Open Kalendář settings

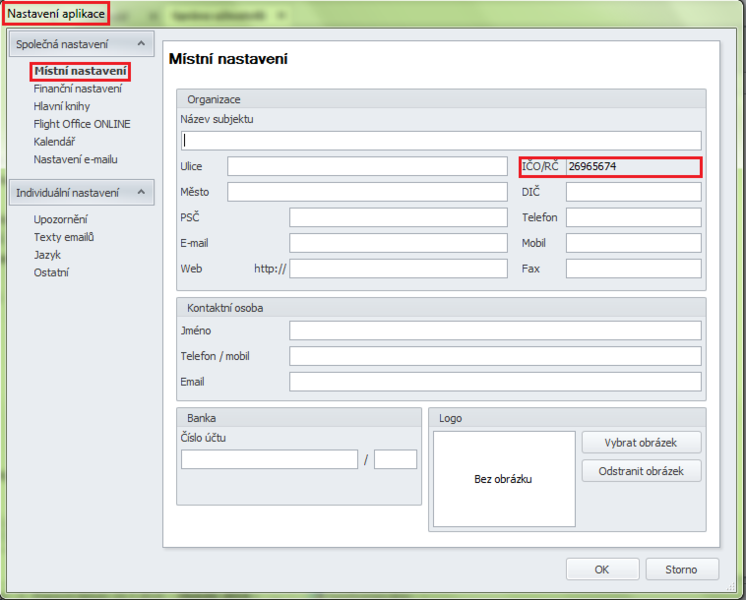54,142
